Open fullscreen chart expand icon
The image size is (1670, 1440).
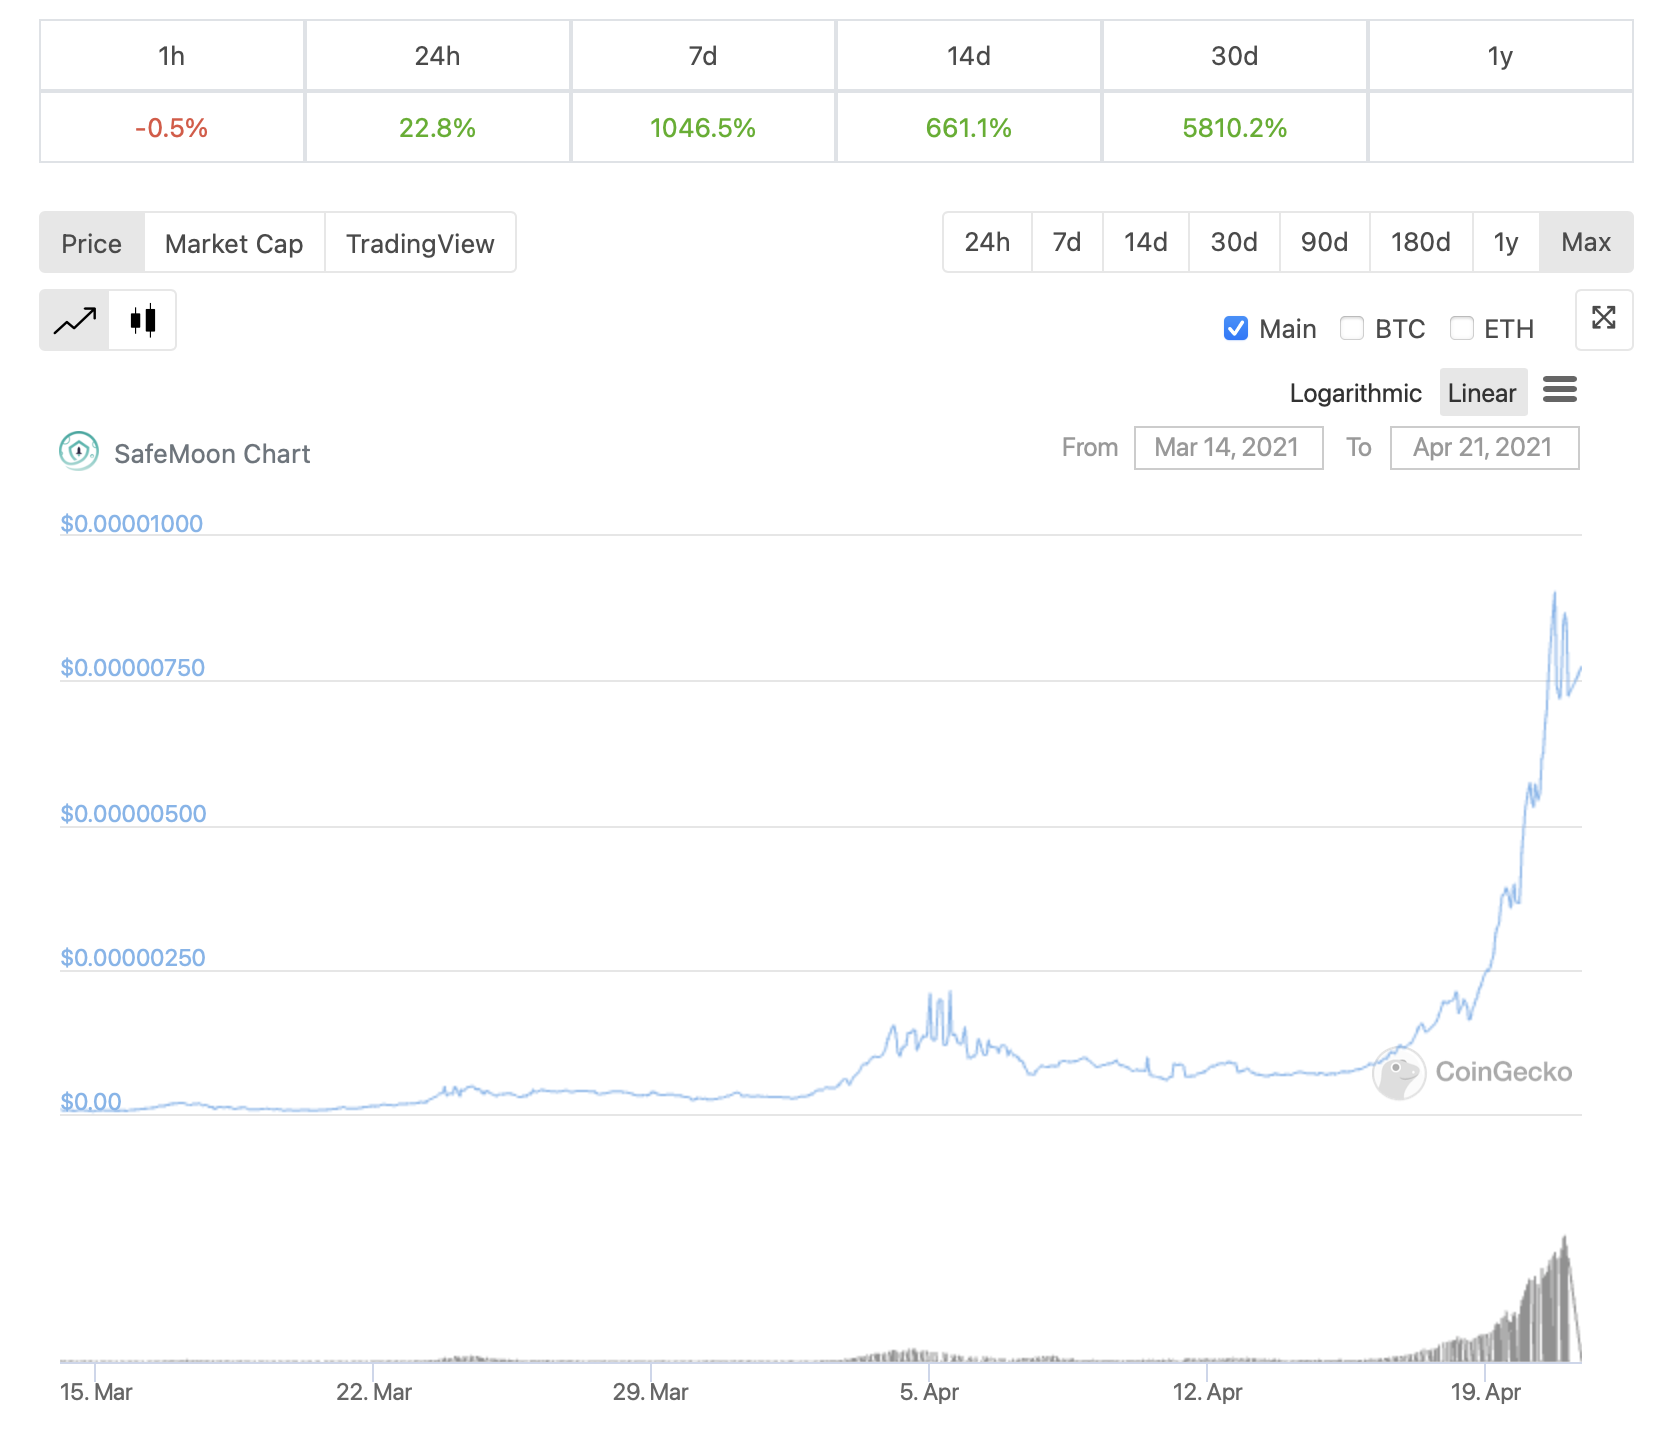pos(1604,320)
